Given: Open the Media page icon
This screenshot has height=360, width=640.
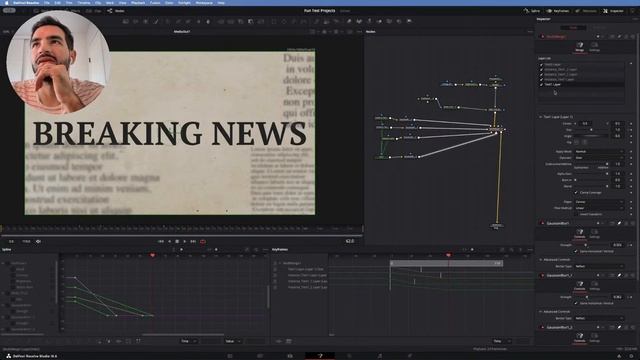Looking at the screenshot, I should point(230,356).
